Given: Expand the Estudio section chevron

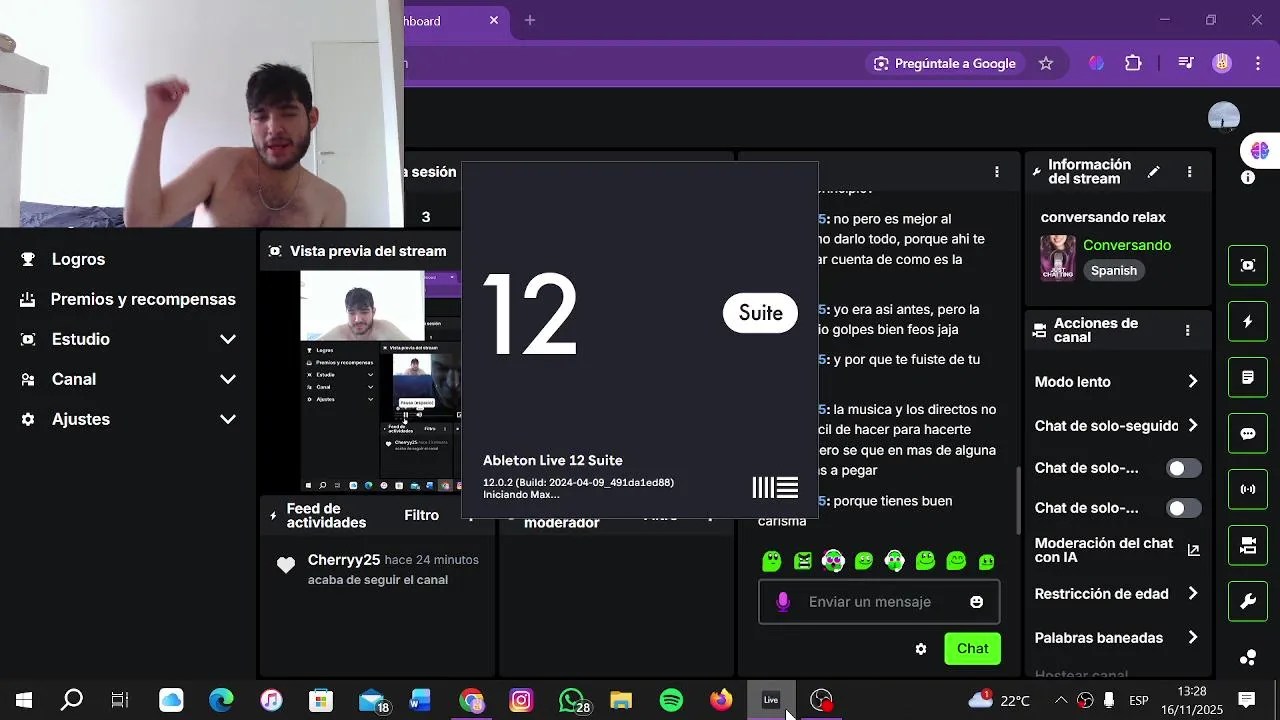Looking at the screenshot, I should click(228, 339).
